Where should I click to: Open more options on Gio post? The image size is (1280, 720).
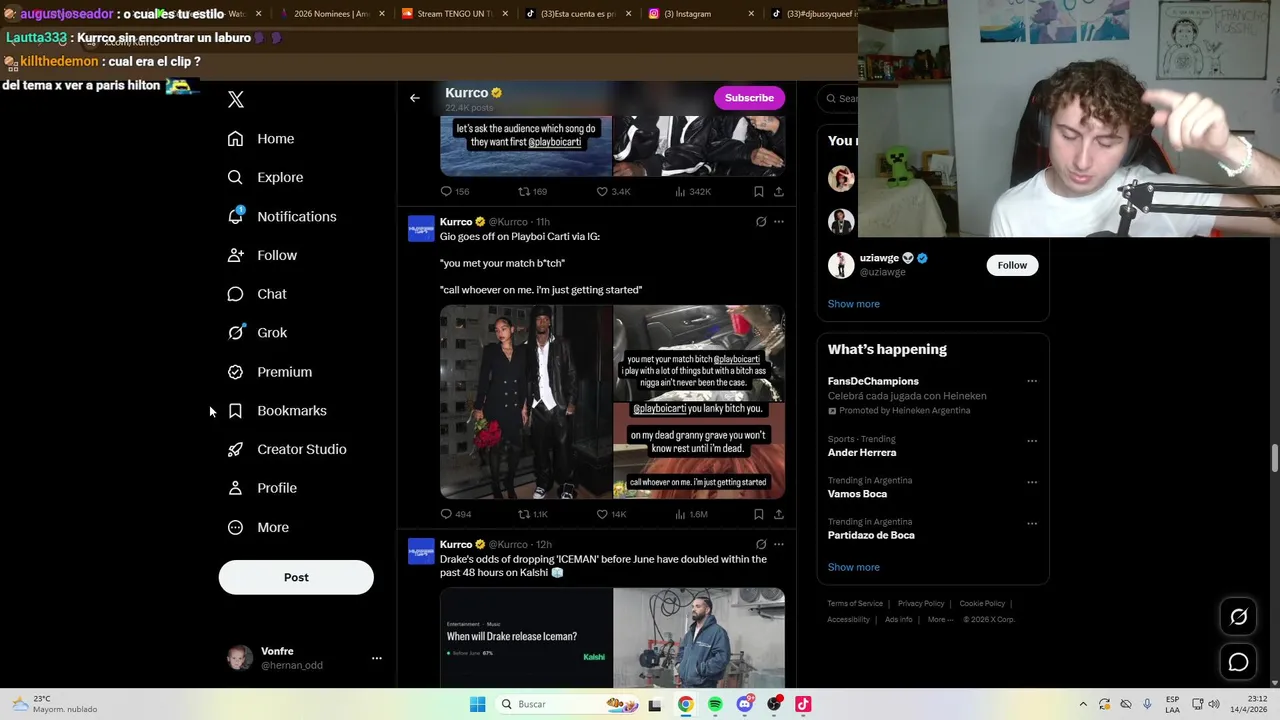(x=779, y=222)
